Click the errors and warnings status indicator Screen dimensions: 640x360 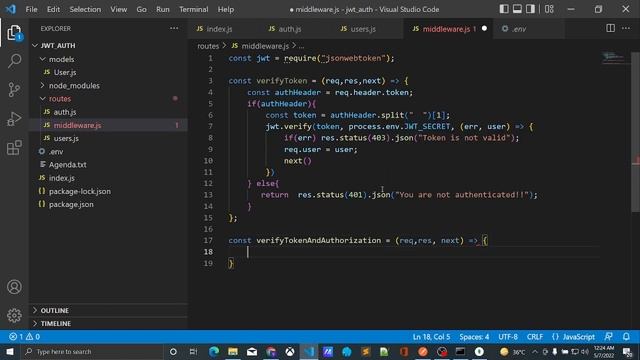(24, 337)
